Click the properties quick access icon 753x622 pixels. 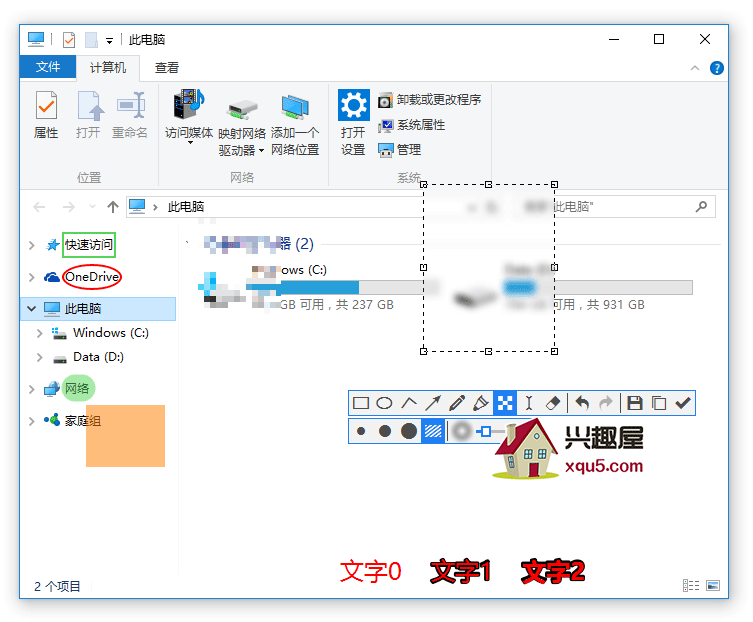pyautogui.click(x=69, y=40)
